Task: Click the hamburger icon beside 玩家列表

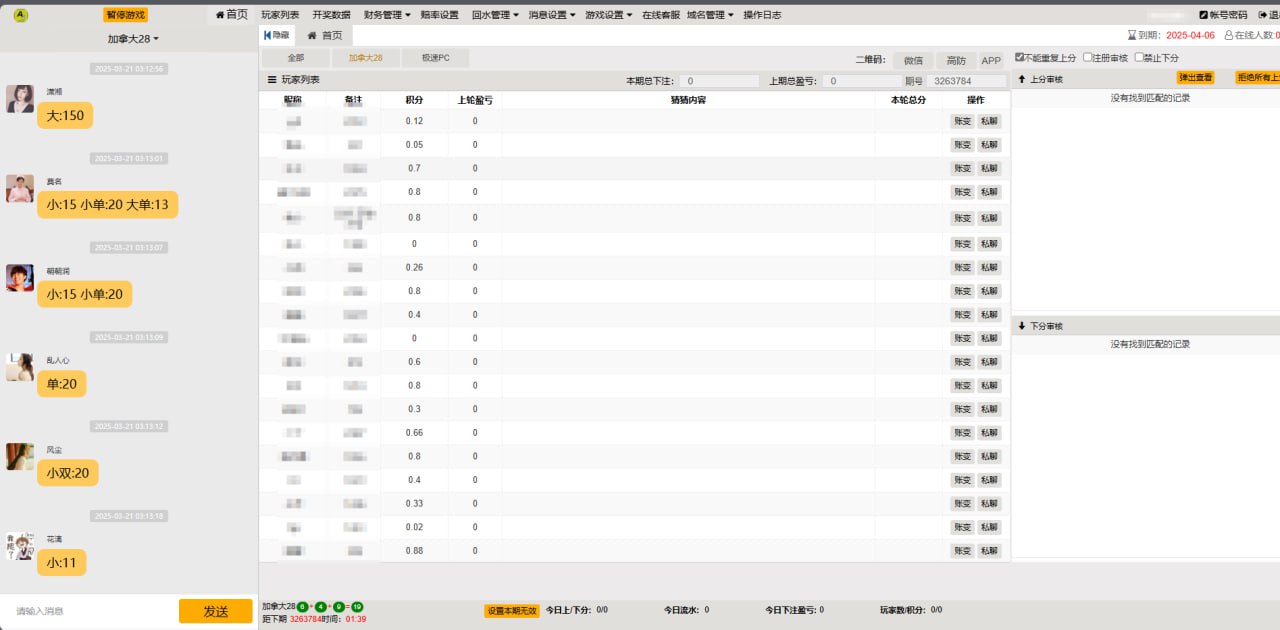Action: [x=270, y=79]
